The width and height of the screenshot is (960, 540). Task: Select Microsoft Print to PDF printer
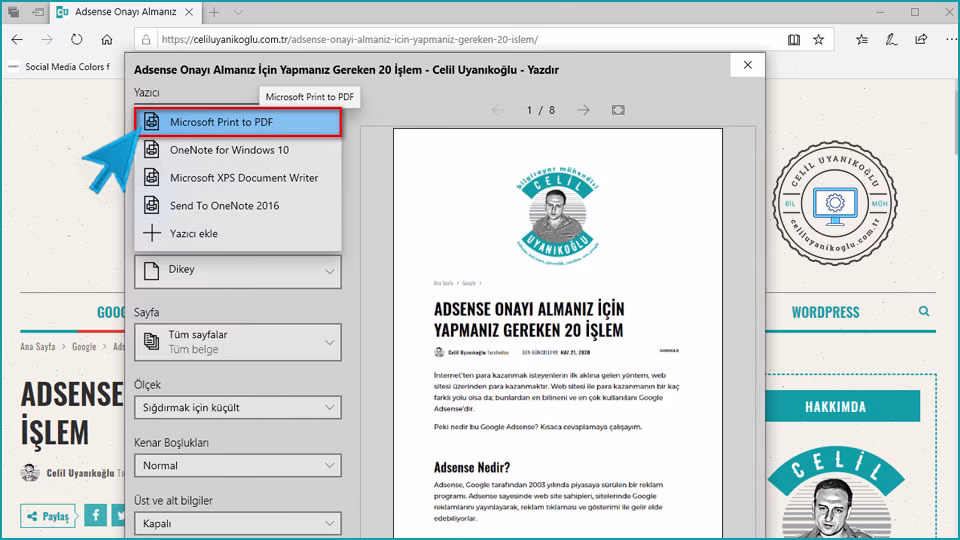point(238,122)
